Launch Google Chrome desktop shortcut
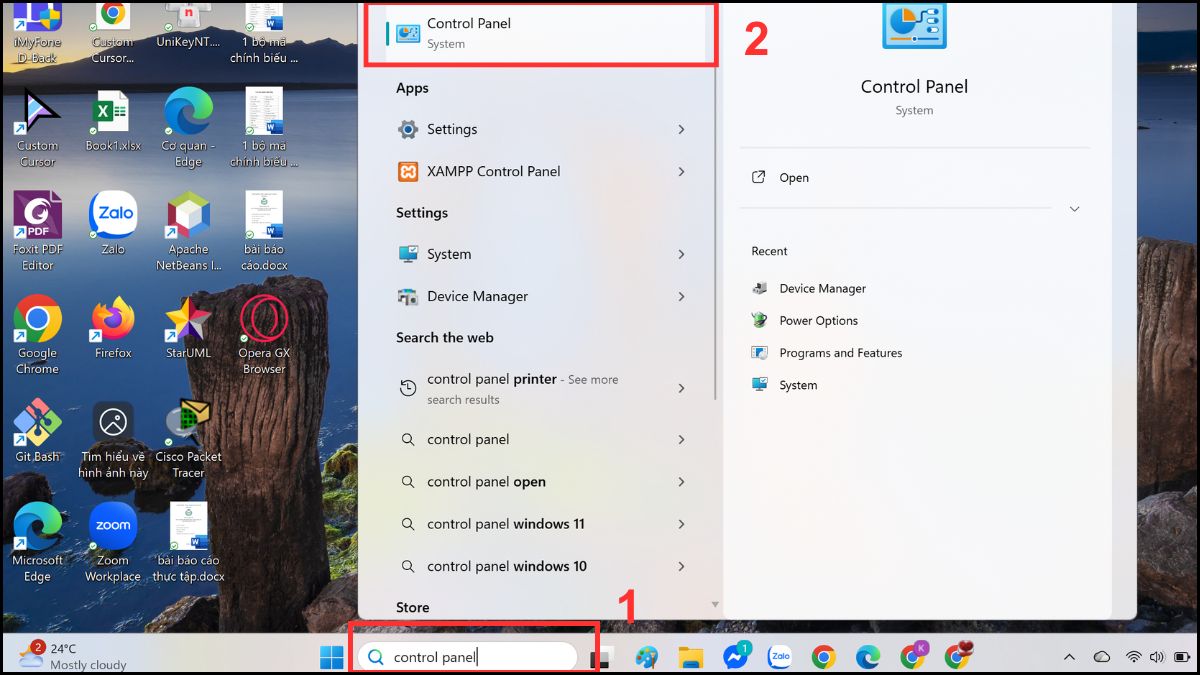1200x675 pixels. tap(38, 335)
